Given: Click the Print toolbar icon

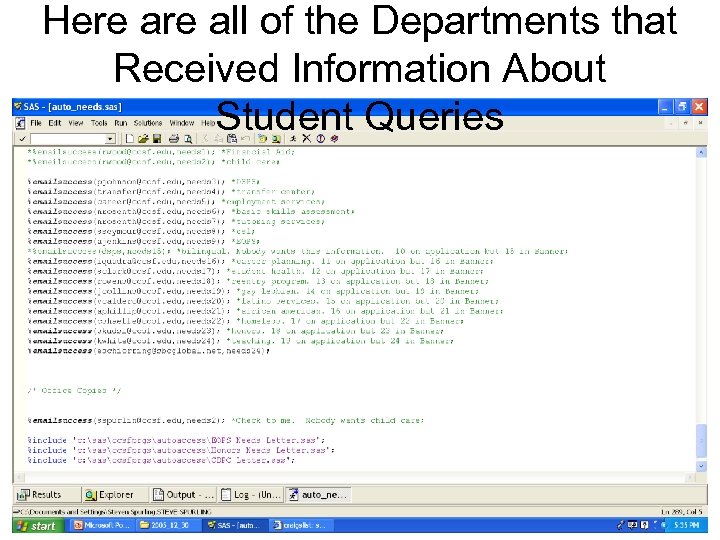Looking at the screenshot, I should pyautogui.click(x=174, y=139).
